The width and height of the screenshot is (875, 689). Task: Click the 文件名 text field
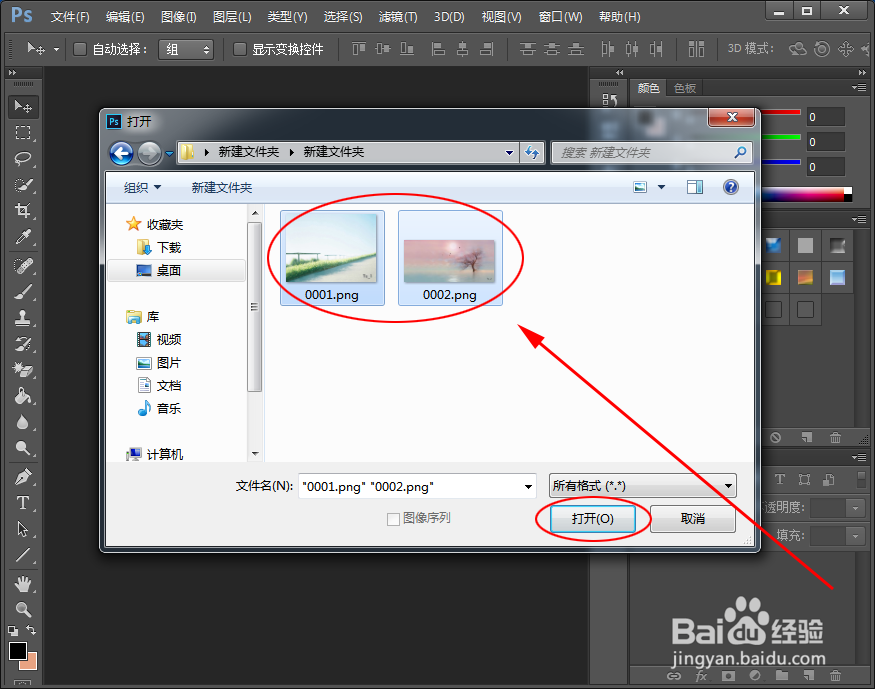pyautogui.click(x=417, y=486)
